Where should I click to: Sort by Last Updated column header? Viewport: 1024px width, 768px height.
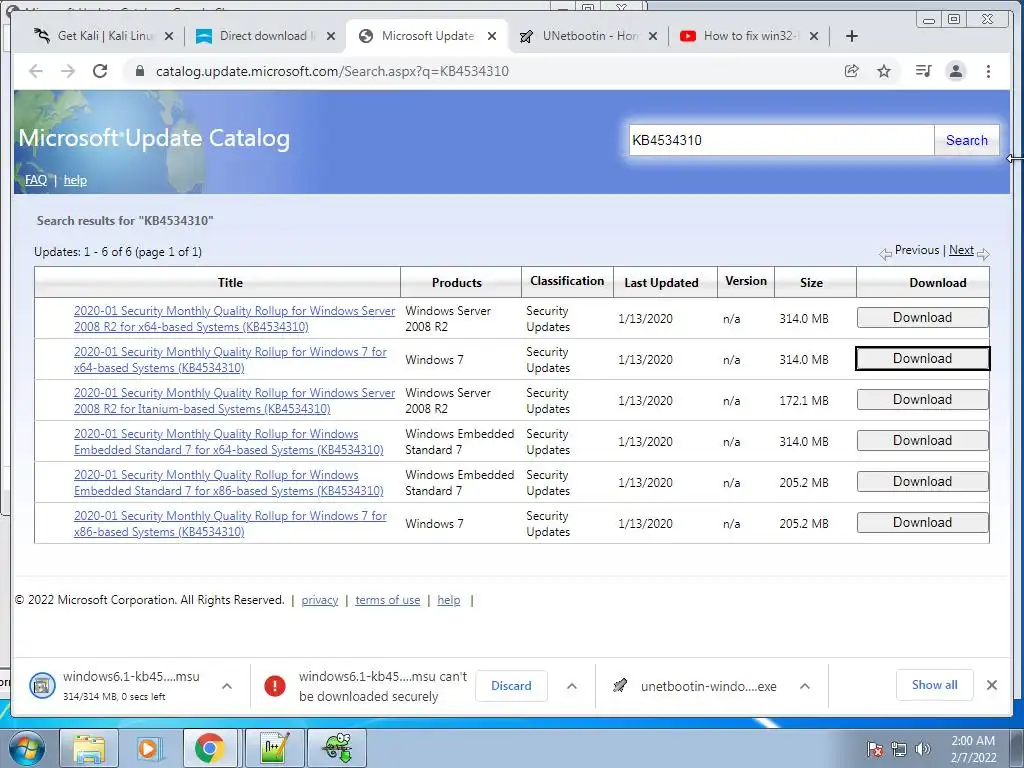(661, 282)
